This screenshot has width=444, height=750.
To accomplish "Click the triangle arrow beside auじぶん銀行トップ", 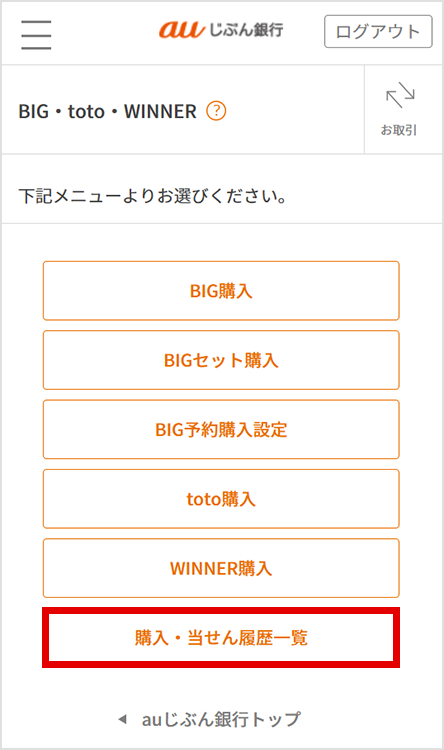I will click(x=122, y=719).
